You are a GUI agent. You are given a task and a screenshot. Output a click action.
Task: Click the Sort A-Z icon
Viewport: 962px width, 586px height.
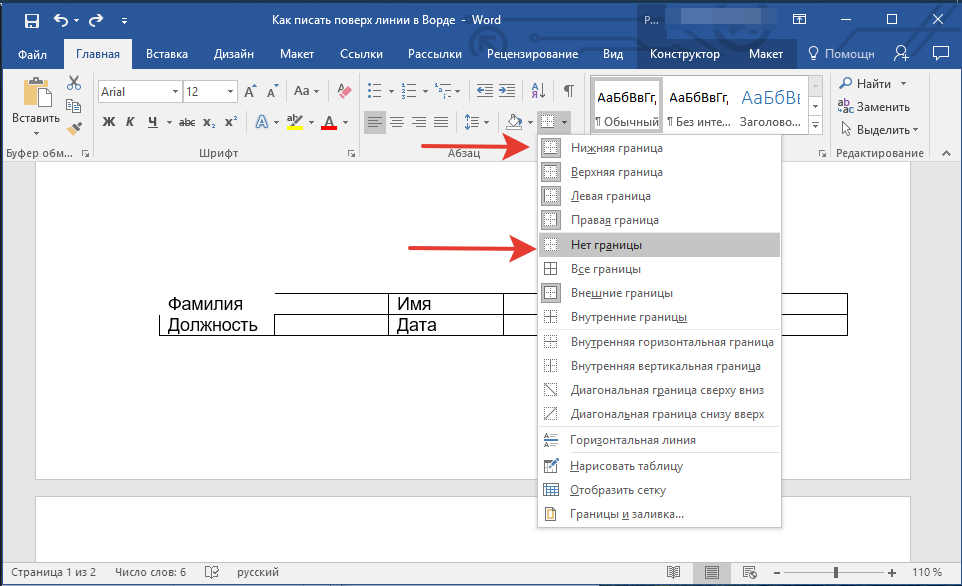538,91
